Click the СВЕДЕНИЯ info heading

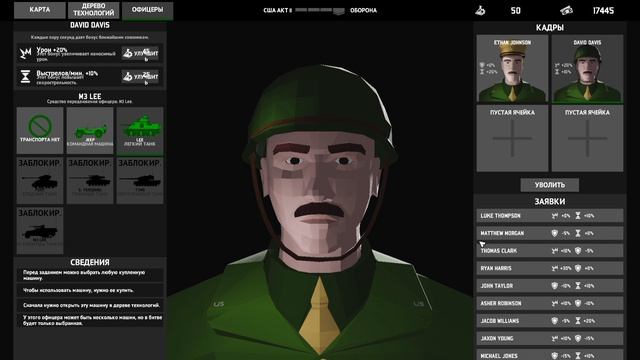tap(90, 262)
